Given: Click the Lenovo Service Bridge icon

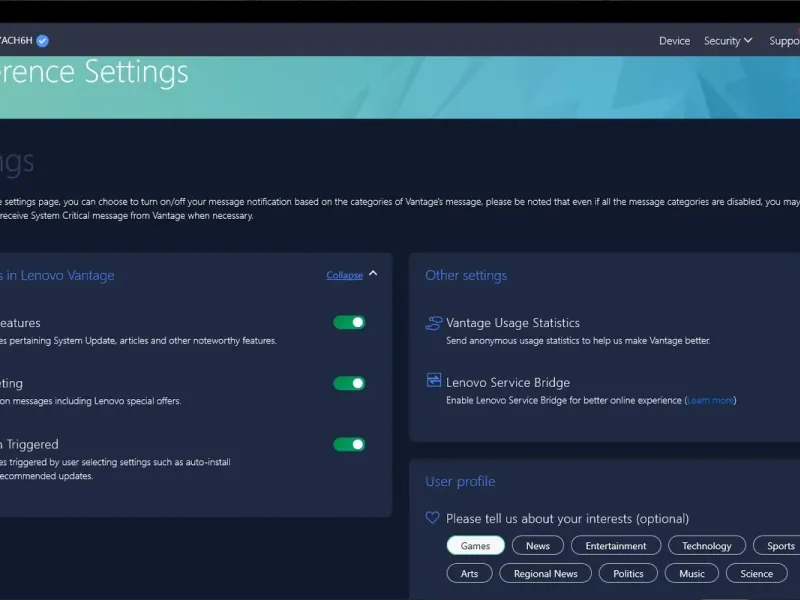Looking at the screenshot, I should tap(434, 380).
